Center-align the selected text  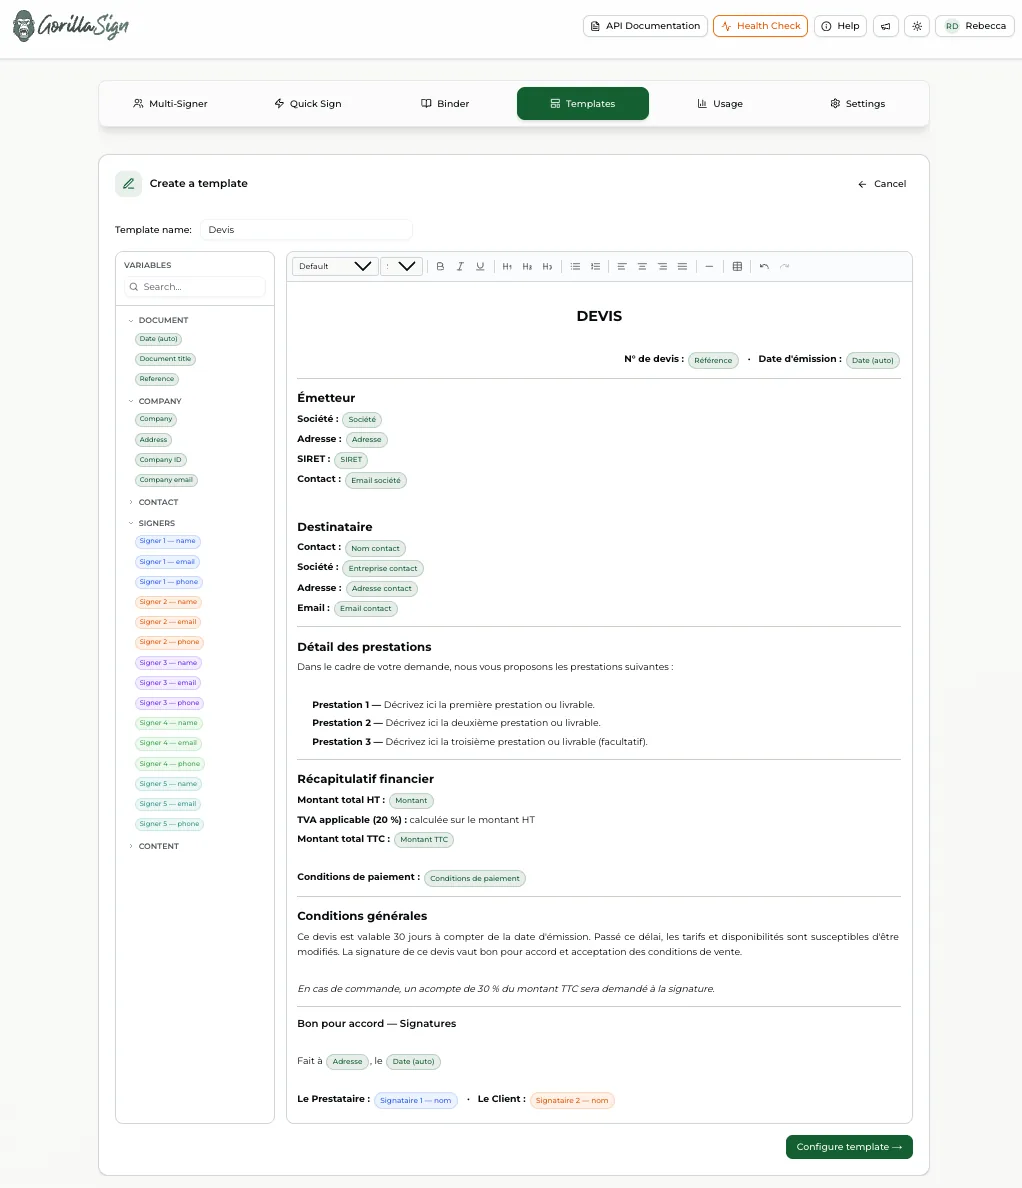642,266
